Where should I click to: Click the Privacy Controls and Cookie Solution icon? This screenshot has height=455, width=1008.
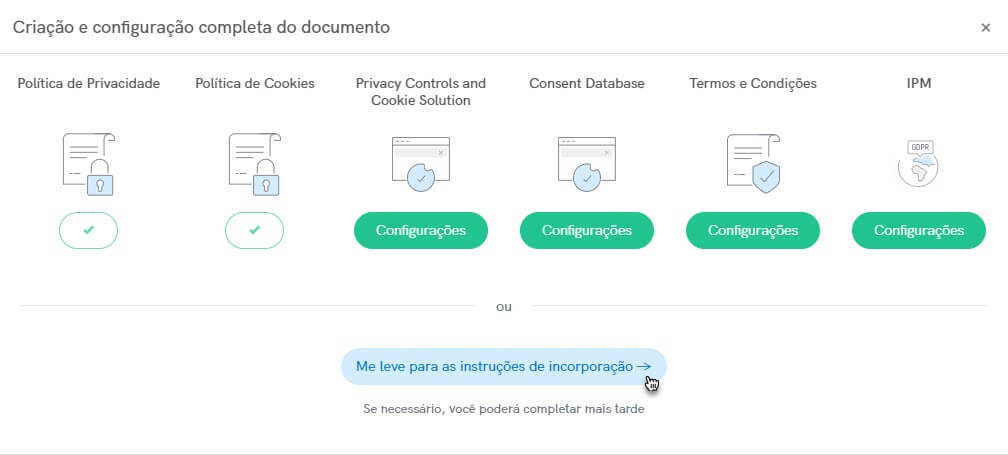421,165
